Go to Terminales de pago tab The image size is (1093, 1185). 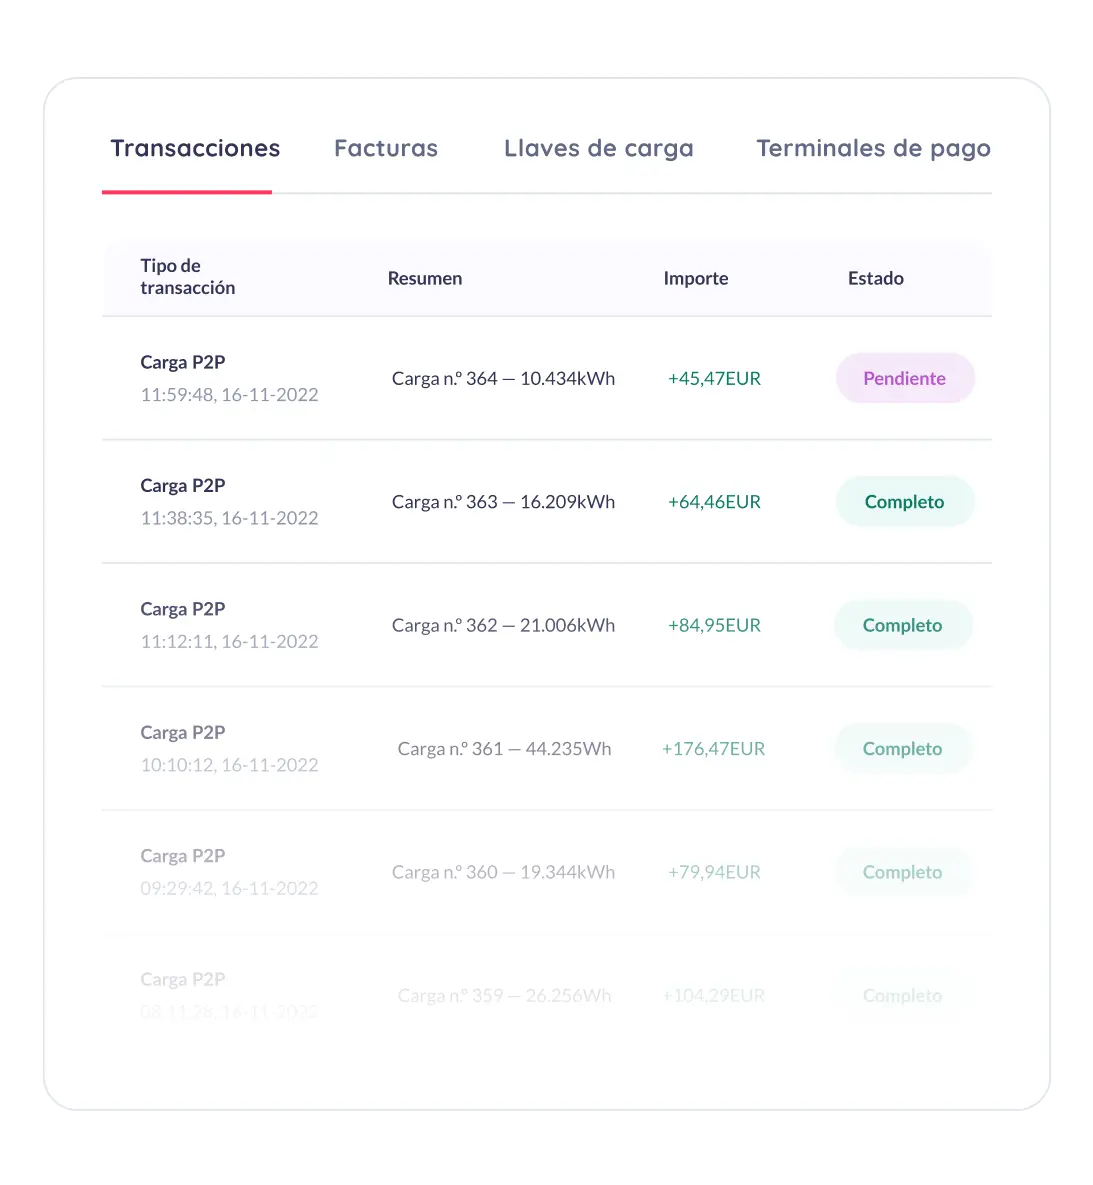pos(874,149)
